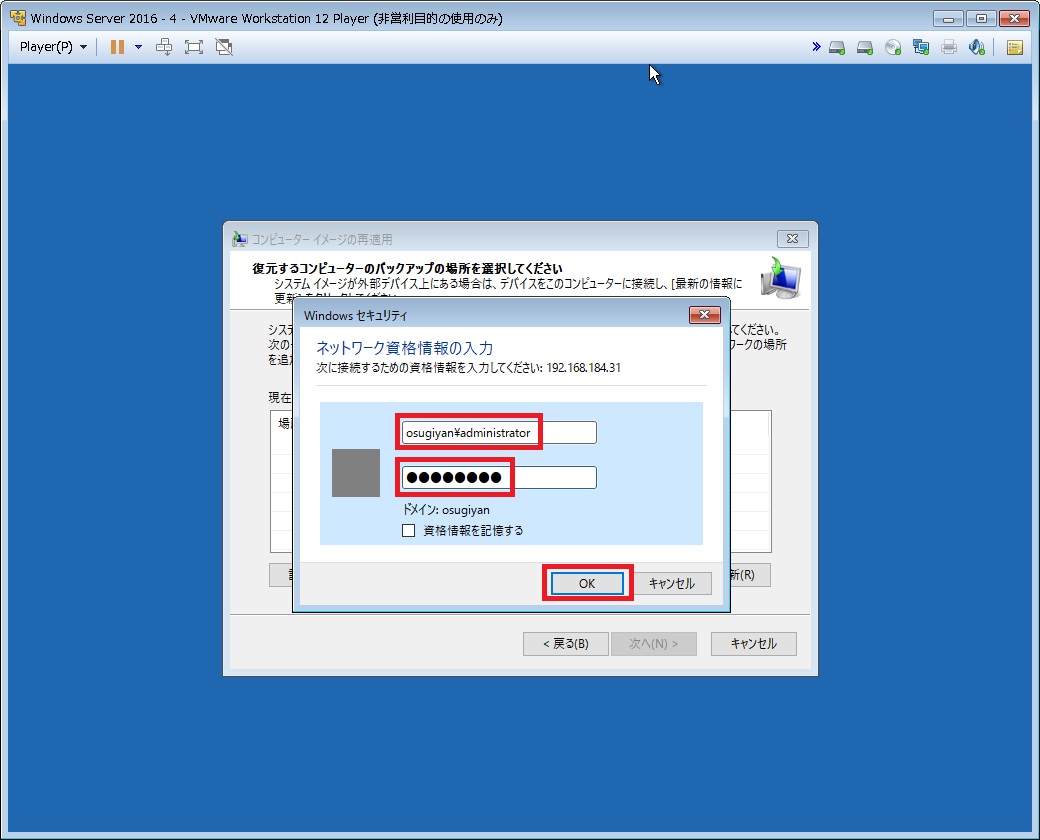Check the 資格情報を記憶する checkbox
Screen dimensions: 1040x840
click(409, 530)
